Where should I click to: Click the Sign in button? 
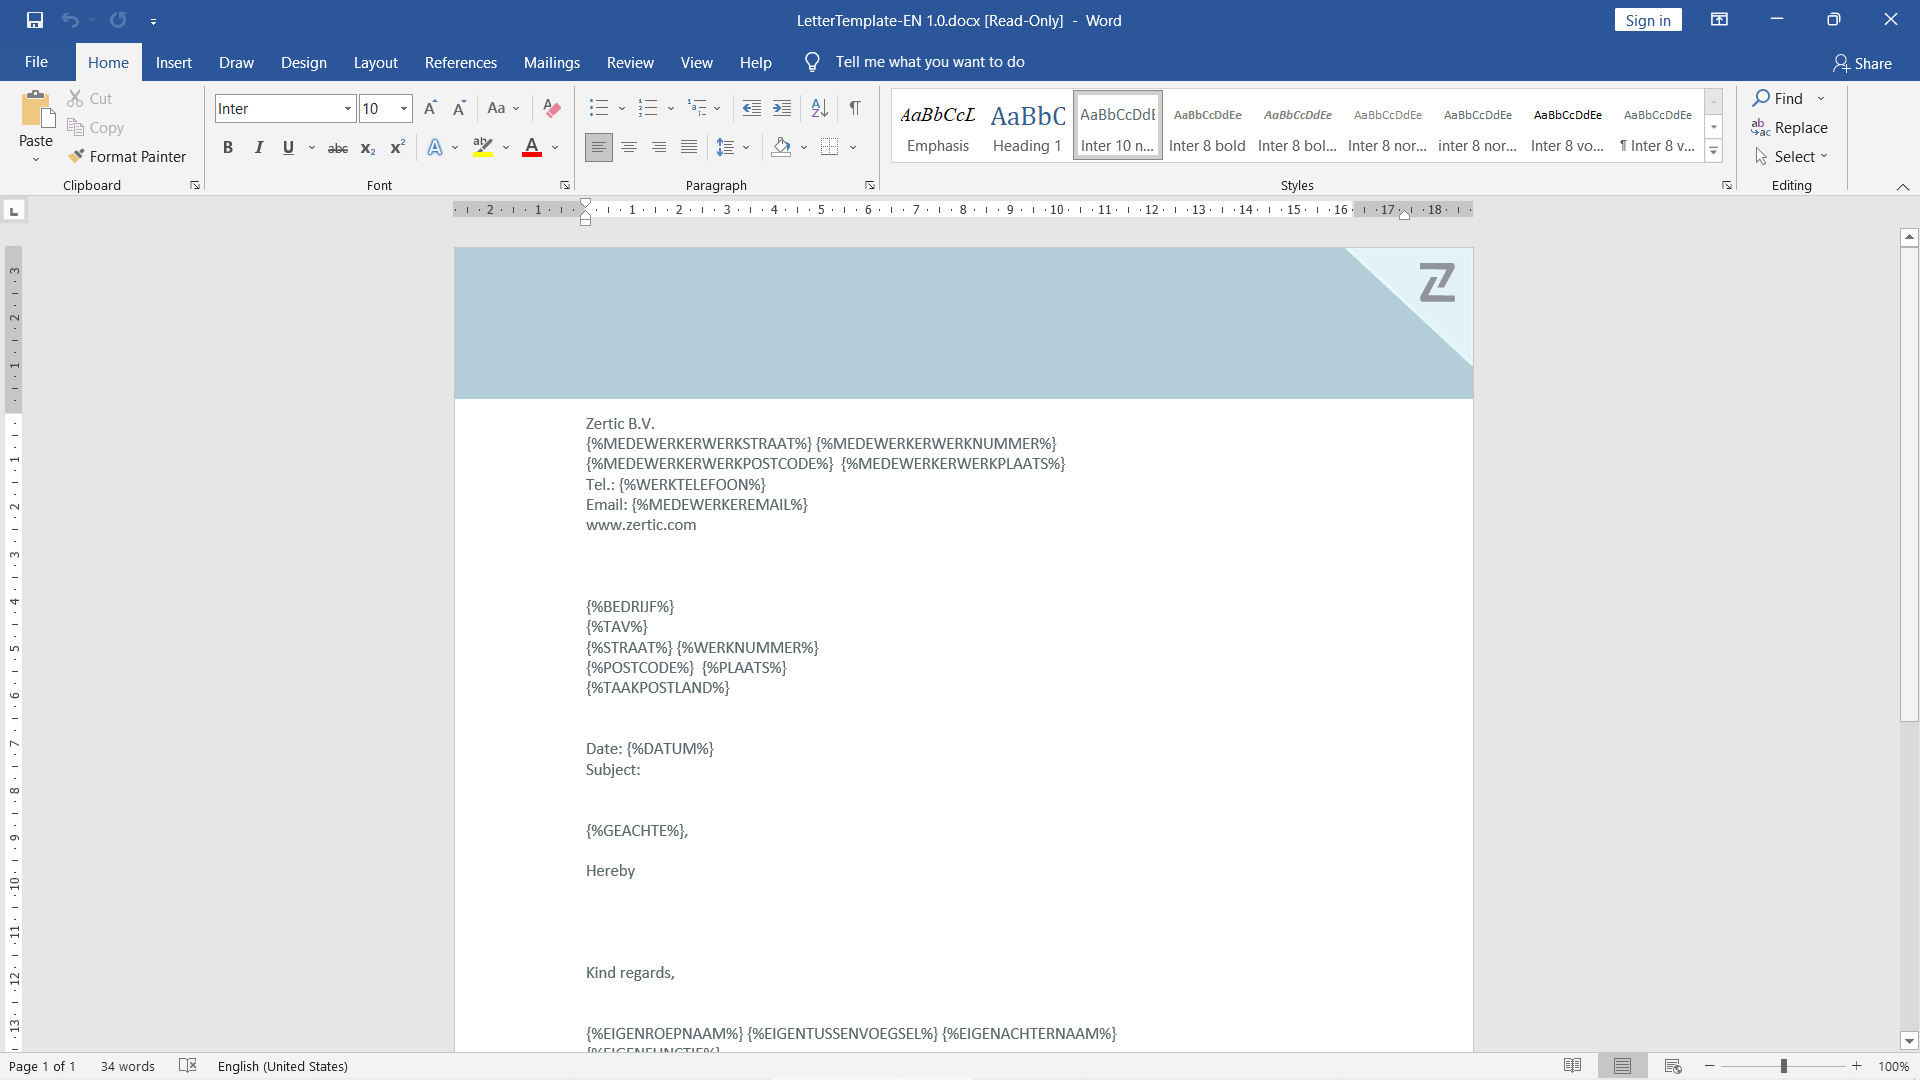(1647, 20)
